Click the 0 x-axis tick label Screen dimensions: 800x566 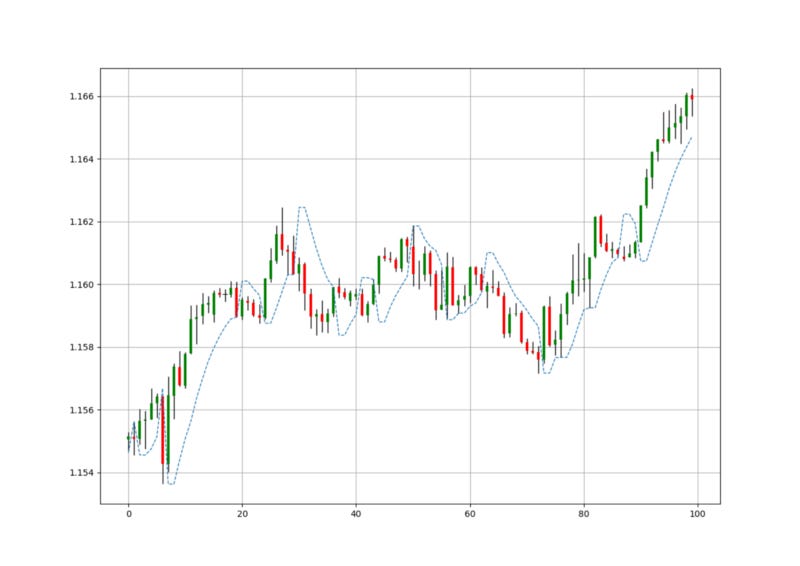tap(129, 514)
